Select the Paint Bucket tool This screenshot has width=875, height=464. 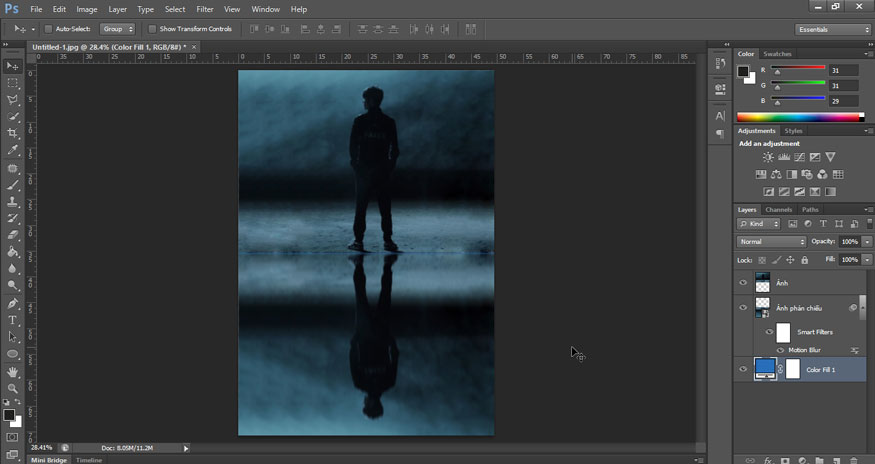[x=12, y=252]
